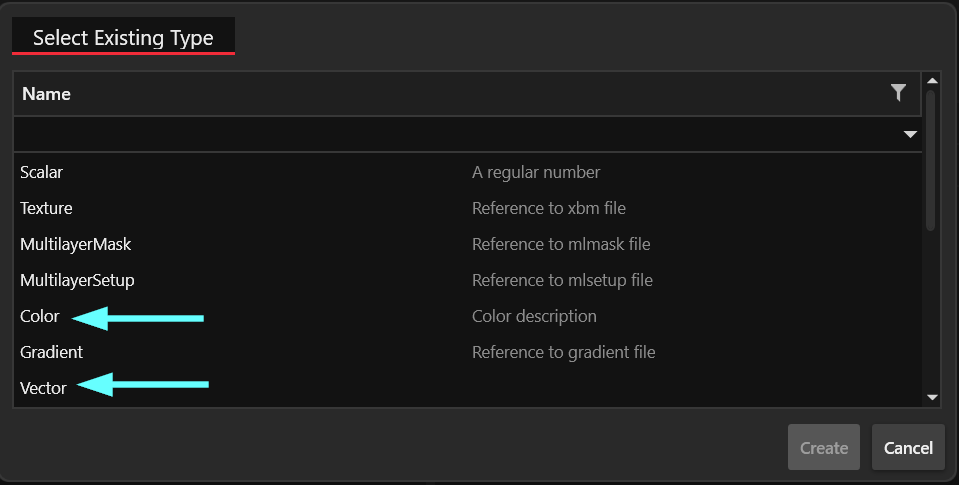Click the 'A regular number' description
This screenshot has height=485, width=959.
click(x=536, y=172)
